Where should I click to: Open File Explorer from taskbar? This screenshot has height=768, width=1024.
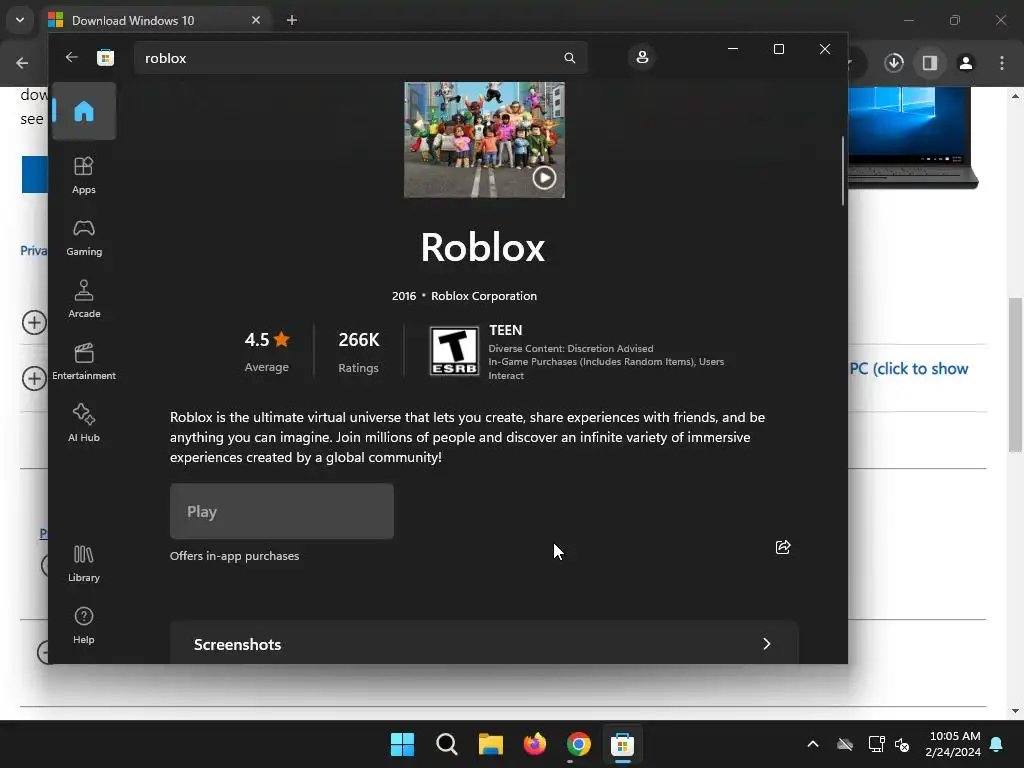[x=490, y=744]
